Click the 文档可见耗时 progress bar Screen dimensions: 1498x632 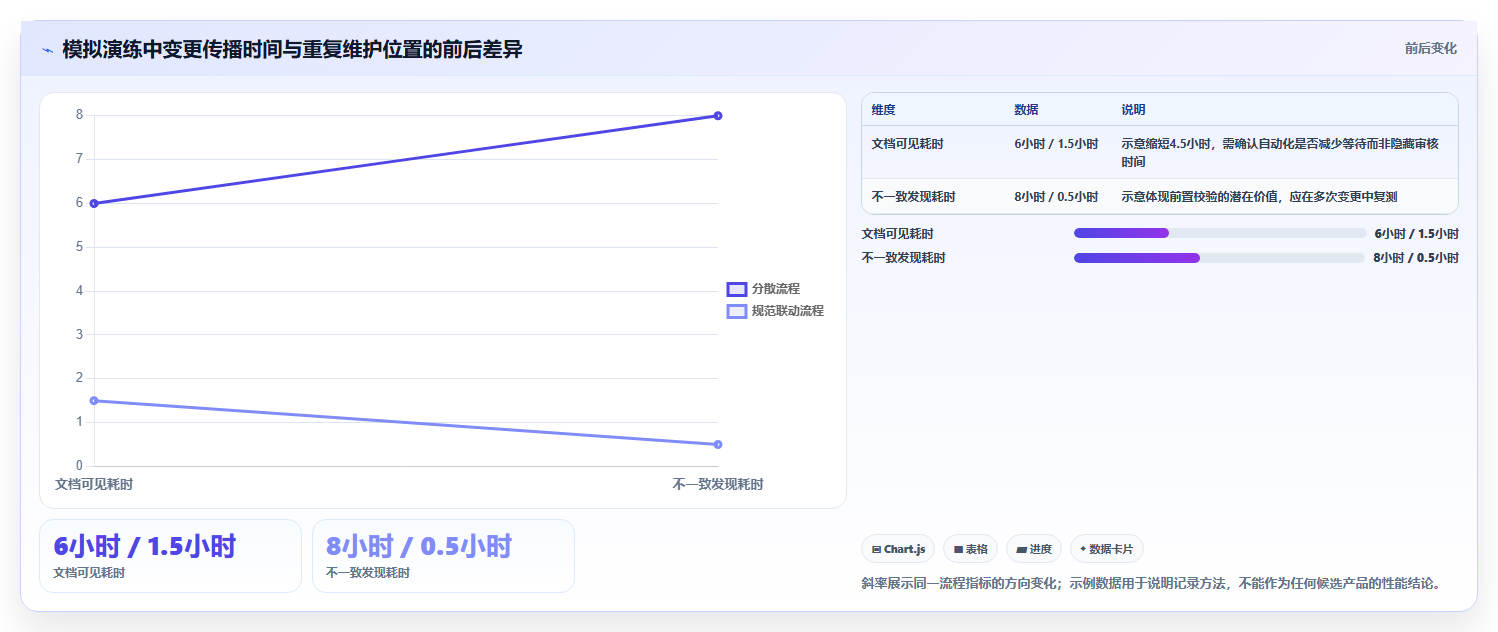pos(1219,233)
